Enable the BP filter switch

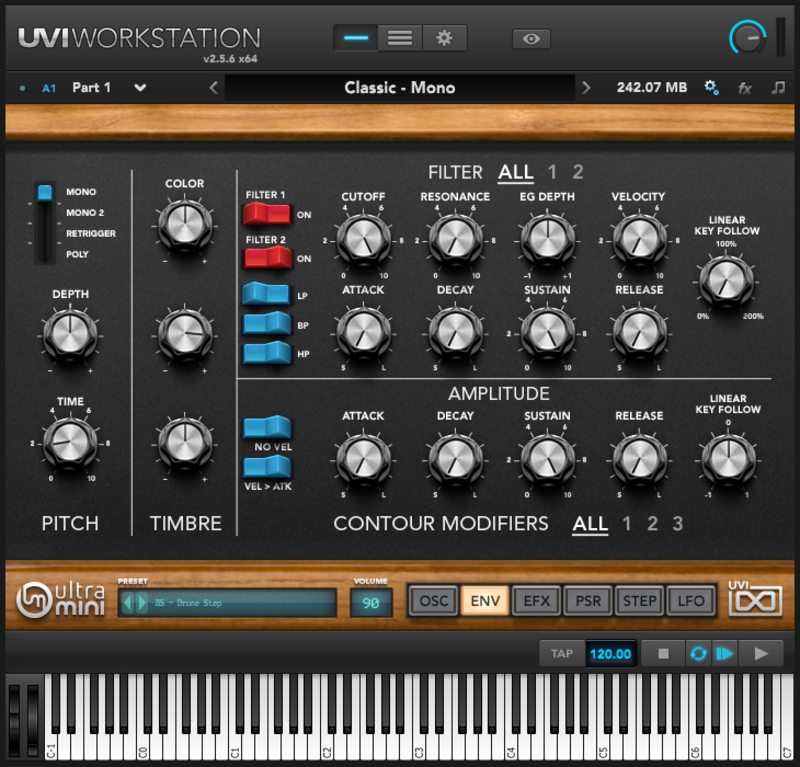[266, 324]
